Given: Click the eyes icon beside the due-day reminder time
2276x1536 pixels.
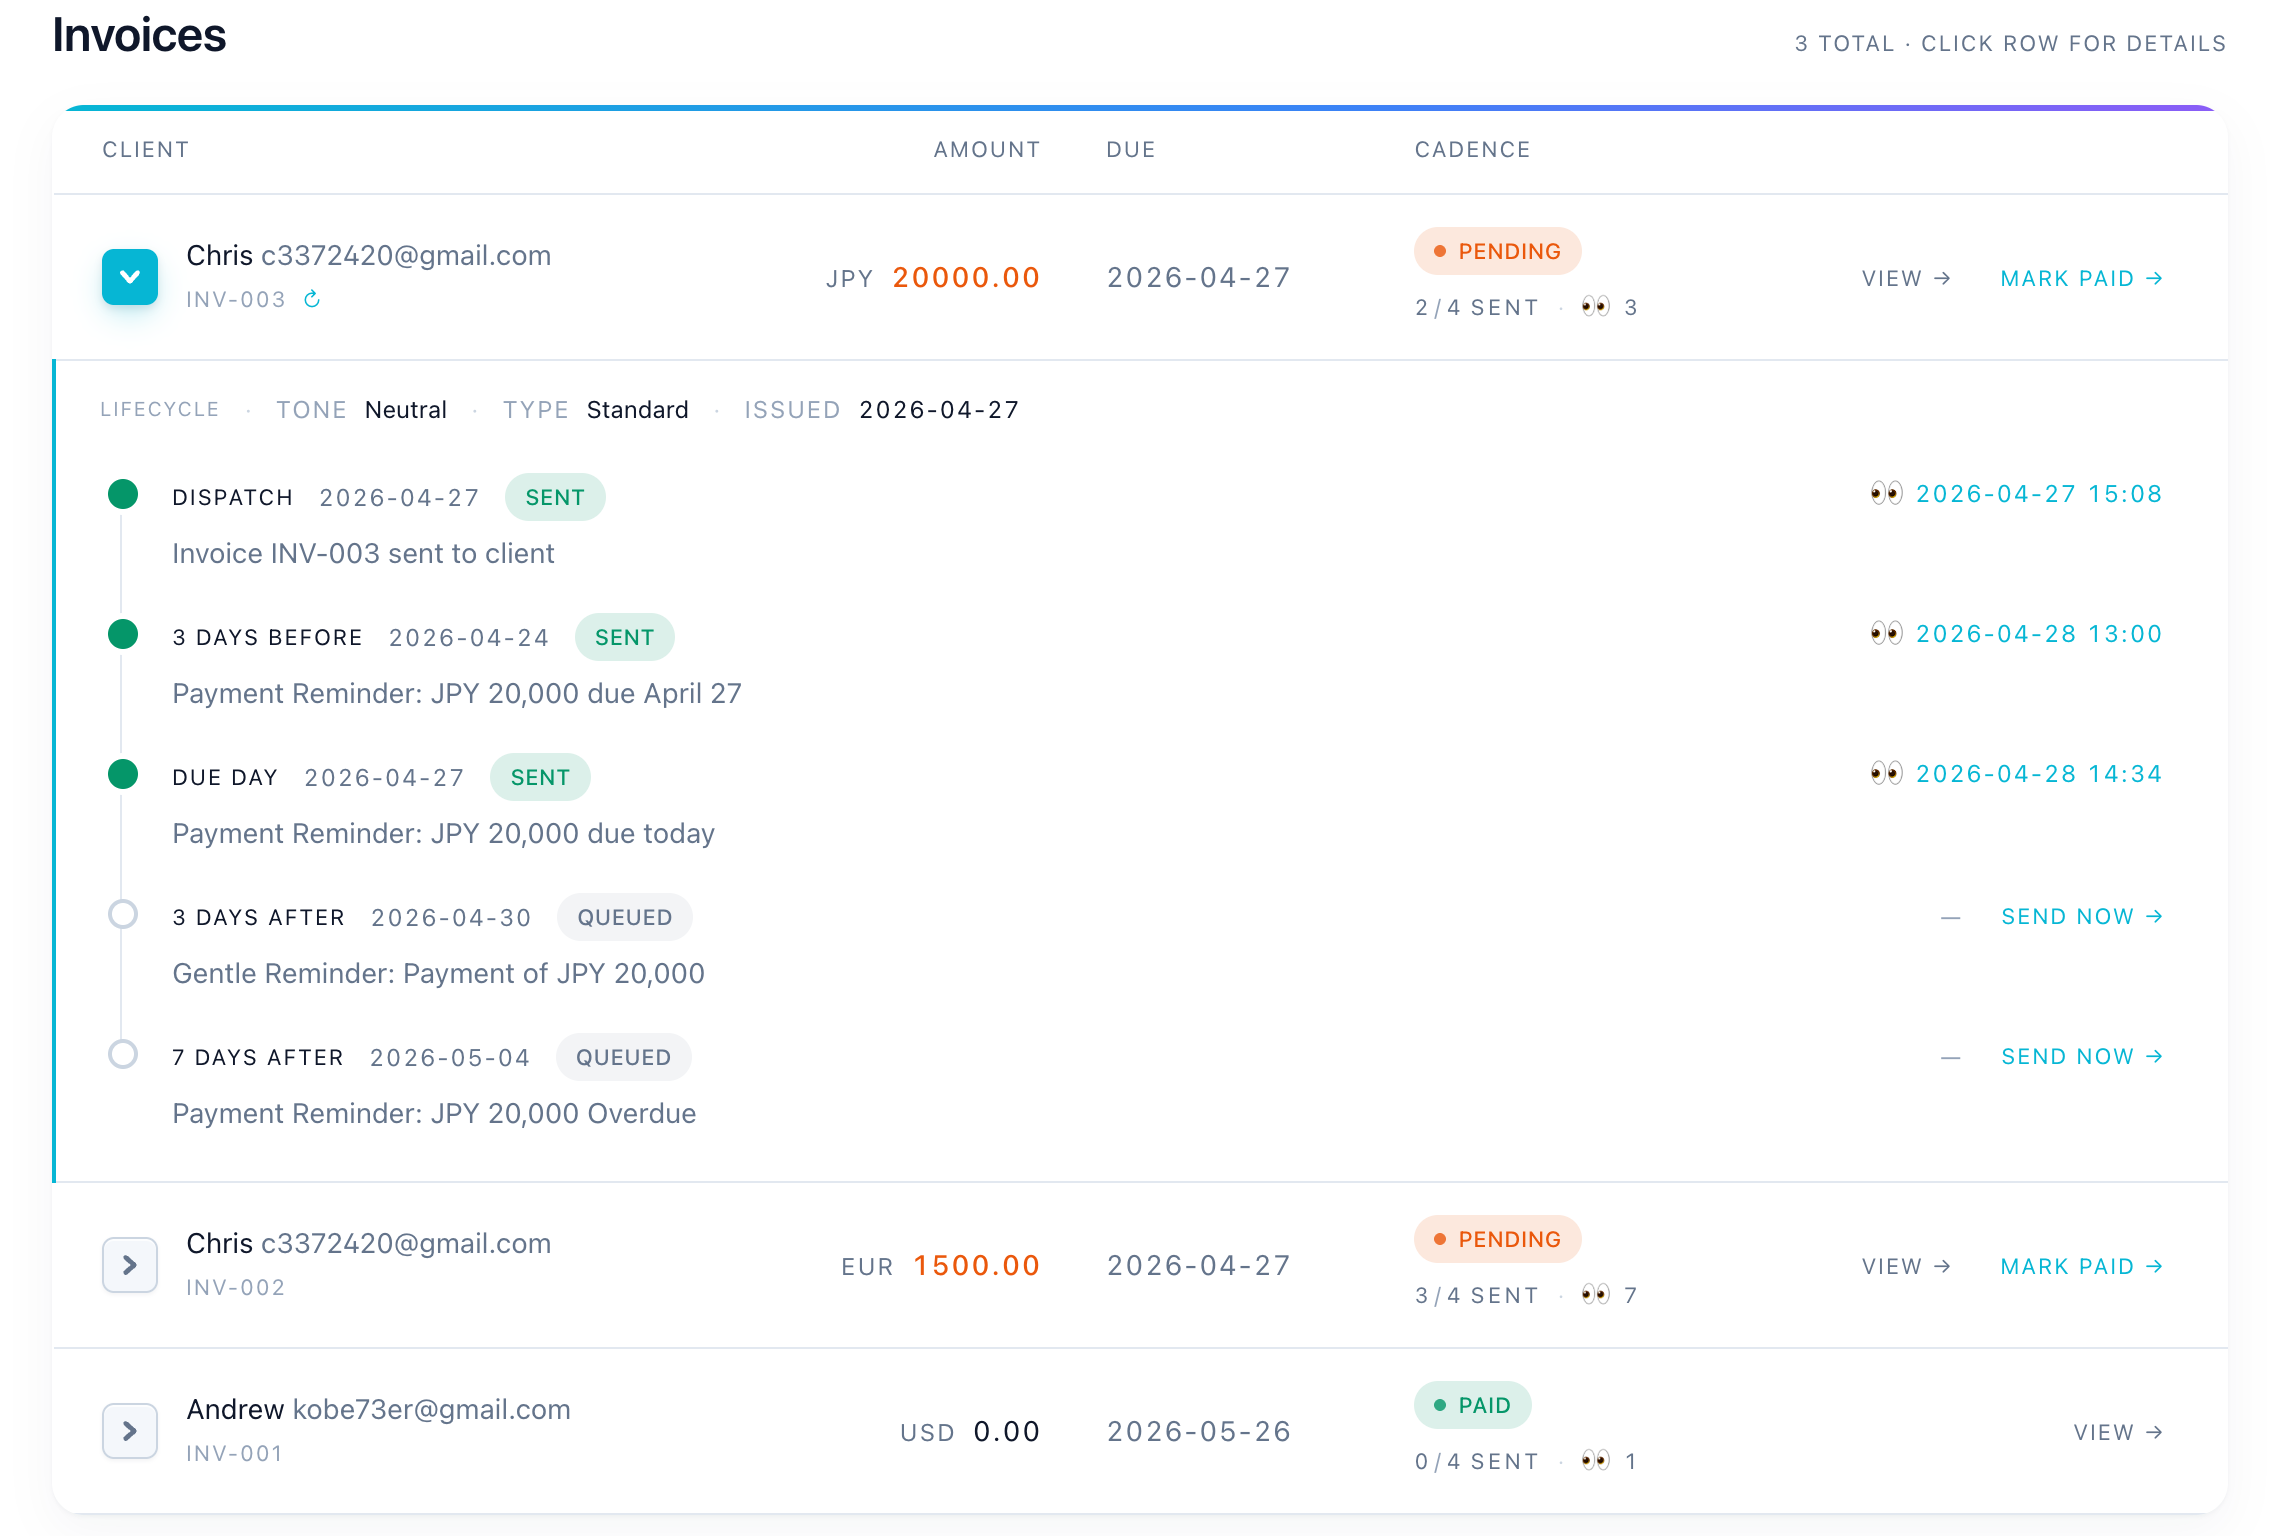Looking at the screenshot, I should coord(1886,773).
